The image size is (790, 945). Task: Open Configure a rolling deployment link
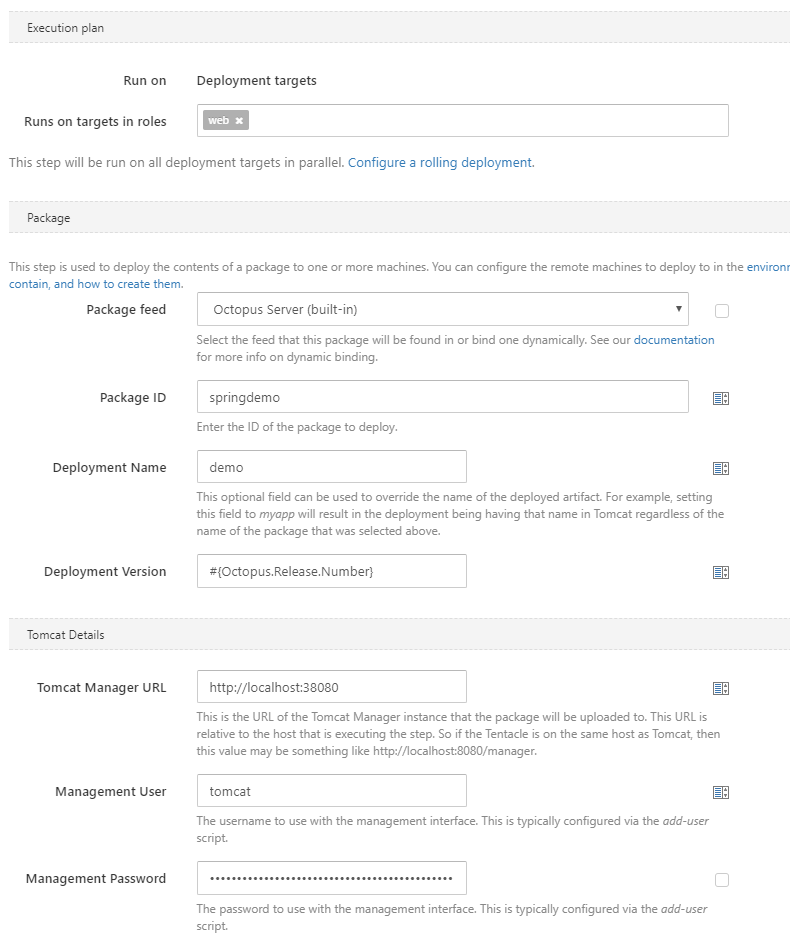coord(440,162)
